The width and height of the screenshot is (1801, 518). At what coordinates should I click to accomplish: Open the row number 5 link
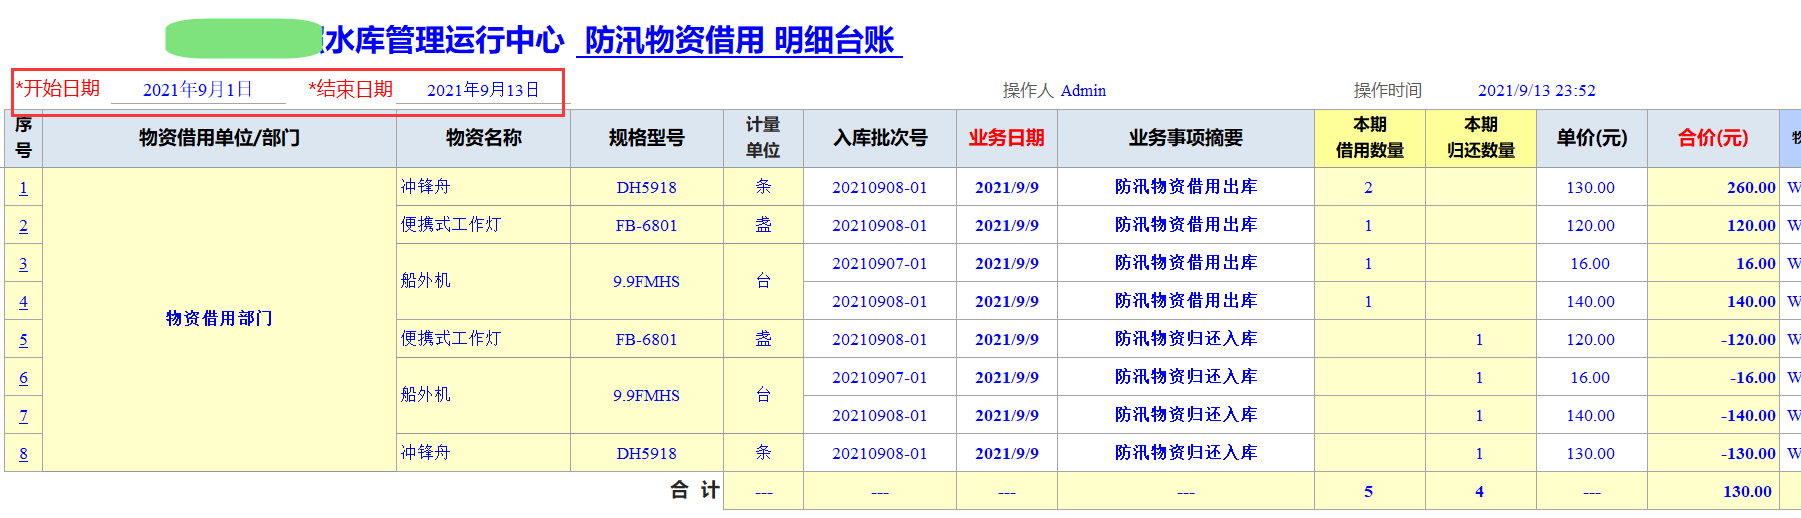[23, 340]
